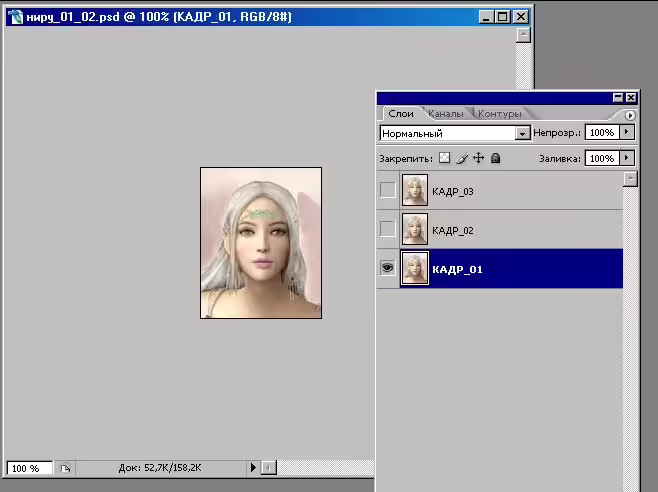Click the portrait image on the canvas

(261, 243)
